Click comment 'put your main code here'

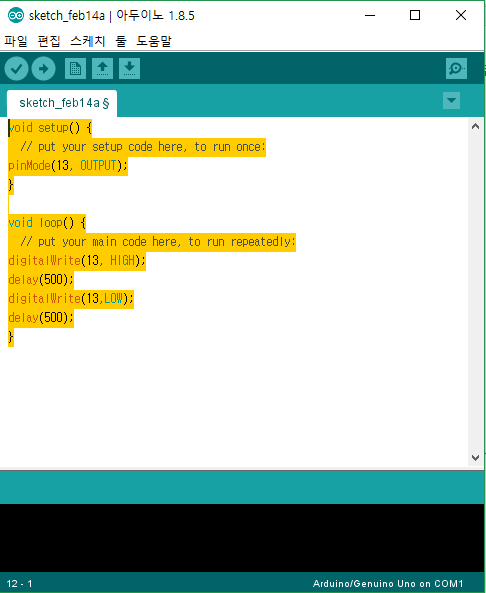(x=108, y=242)
